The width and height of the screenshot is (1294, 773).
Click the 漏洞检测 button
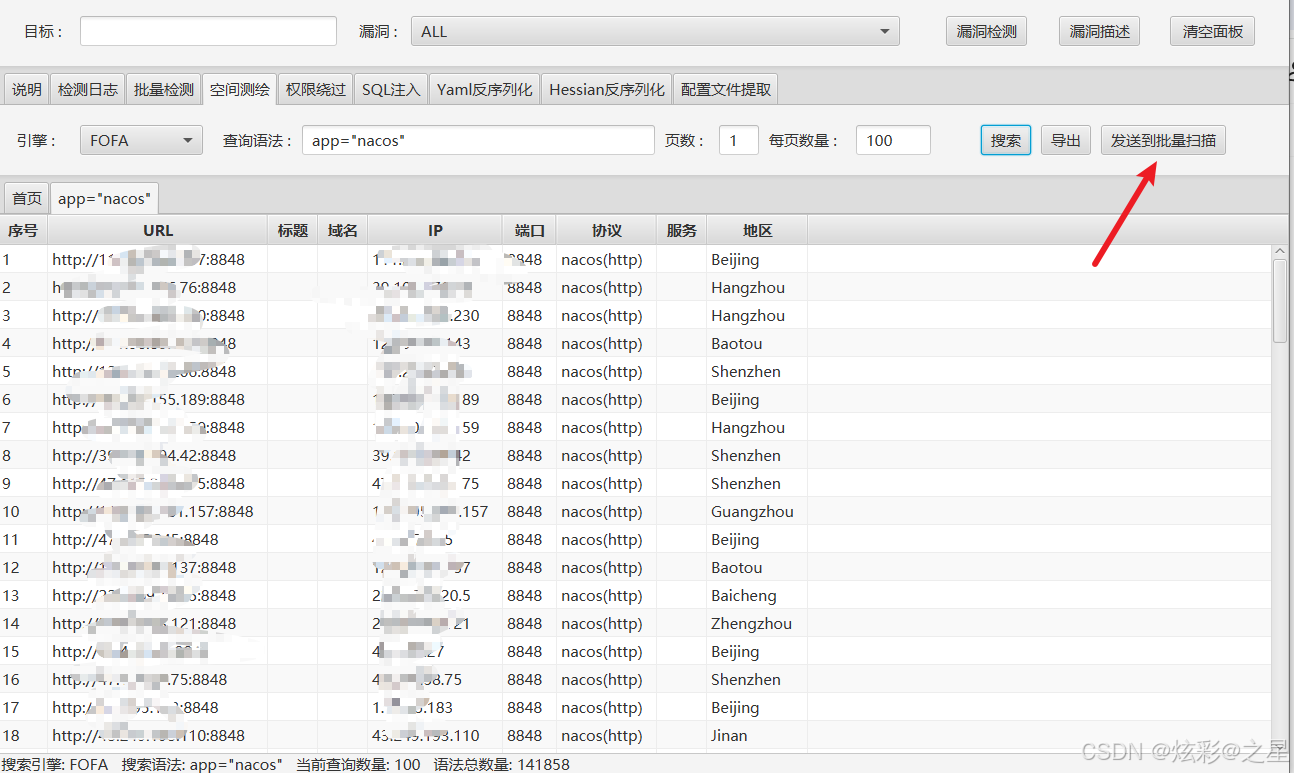(x=986, y=31)
